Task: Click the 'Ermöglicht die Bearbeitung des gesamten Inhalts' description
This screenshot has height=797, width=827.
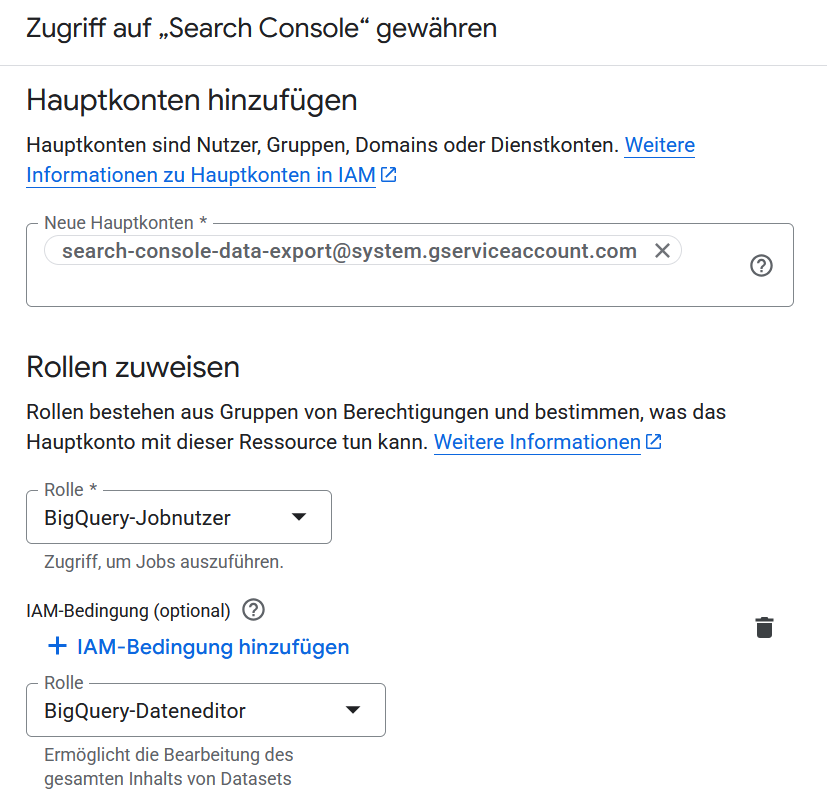Action: [169, 767]
